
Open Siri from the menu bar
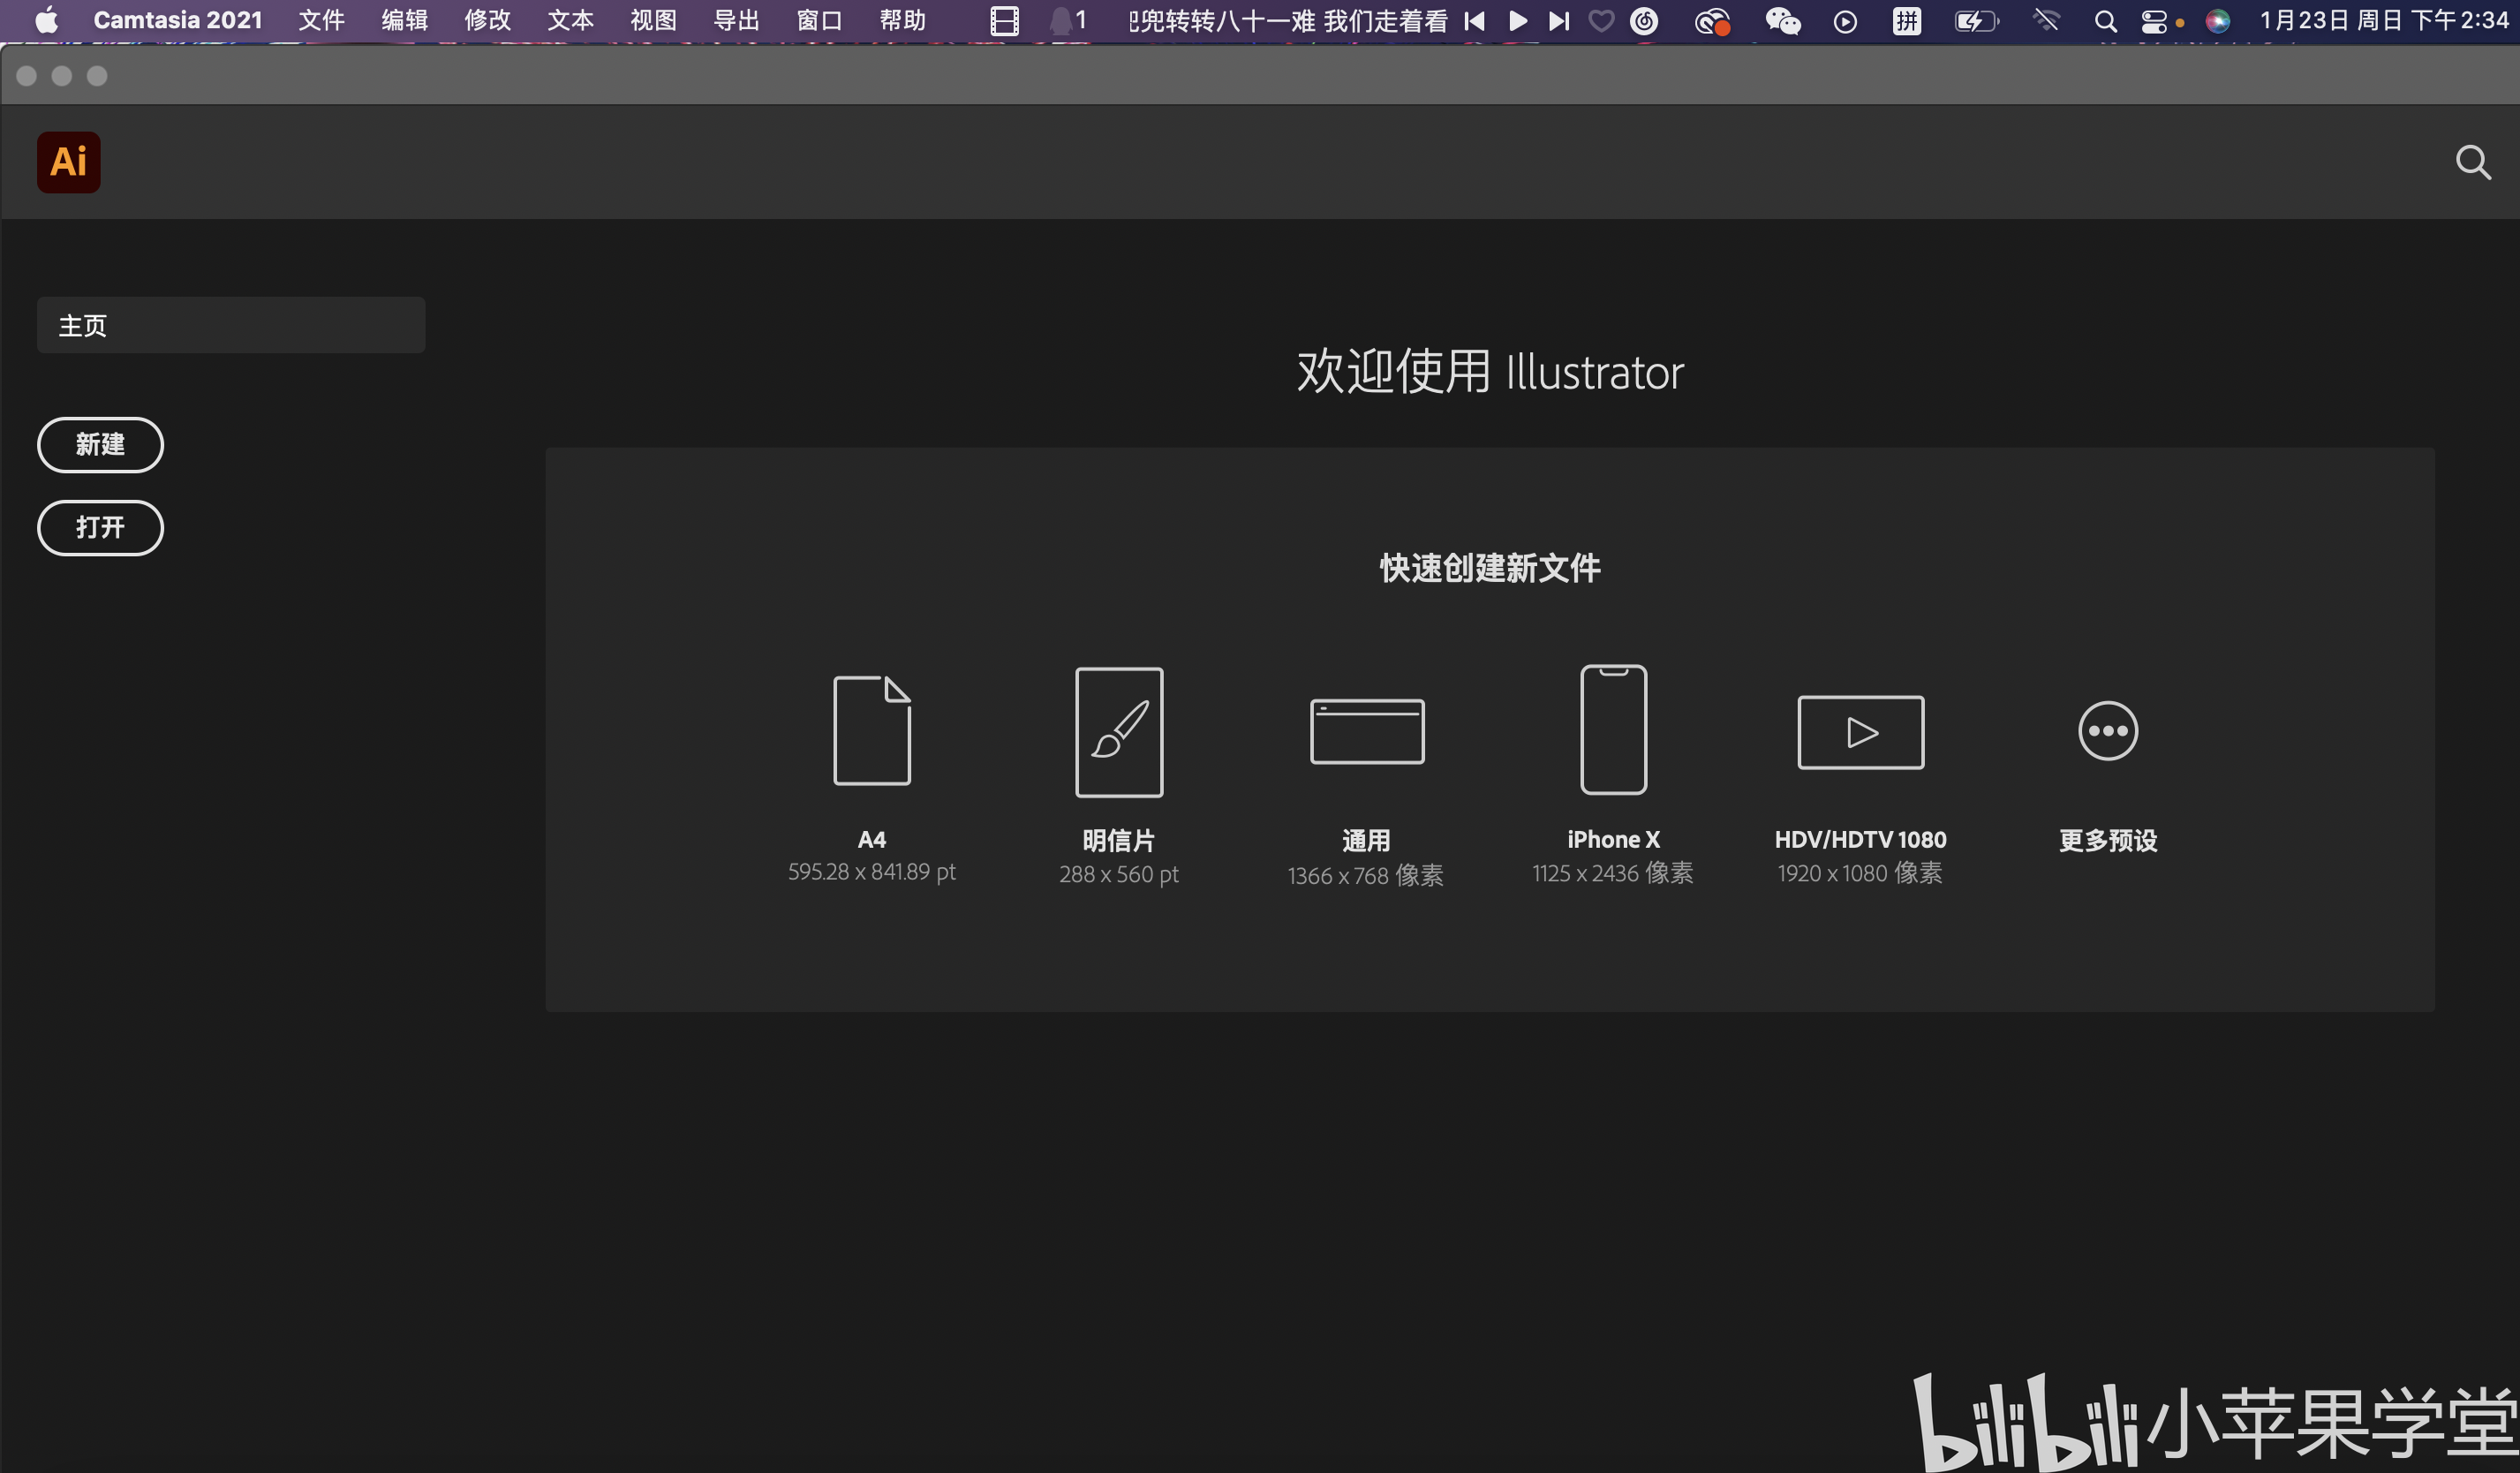coord(2217,21)
